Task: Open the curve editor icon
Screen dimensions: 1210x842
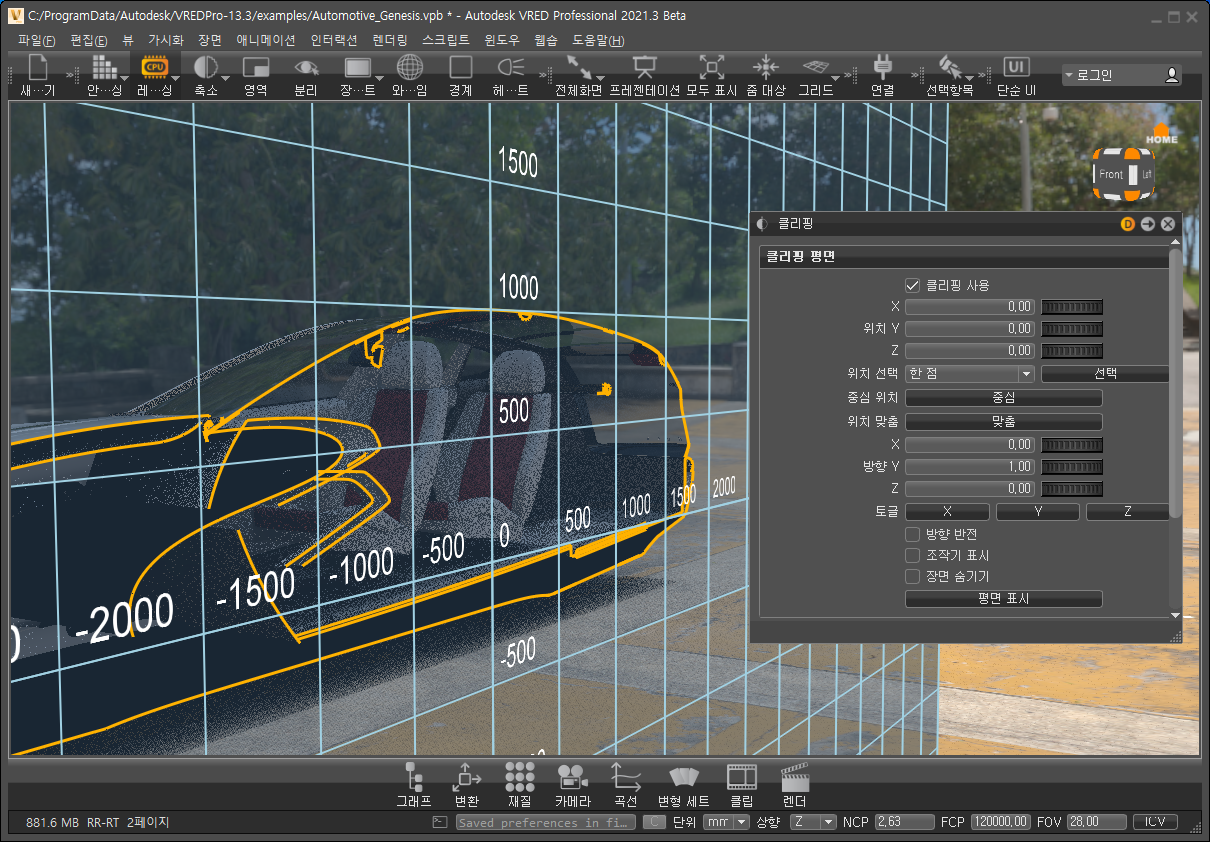Action: (x=625, y=777)
